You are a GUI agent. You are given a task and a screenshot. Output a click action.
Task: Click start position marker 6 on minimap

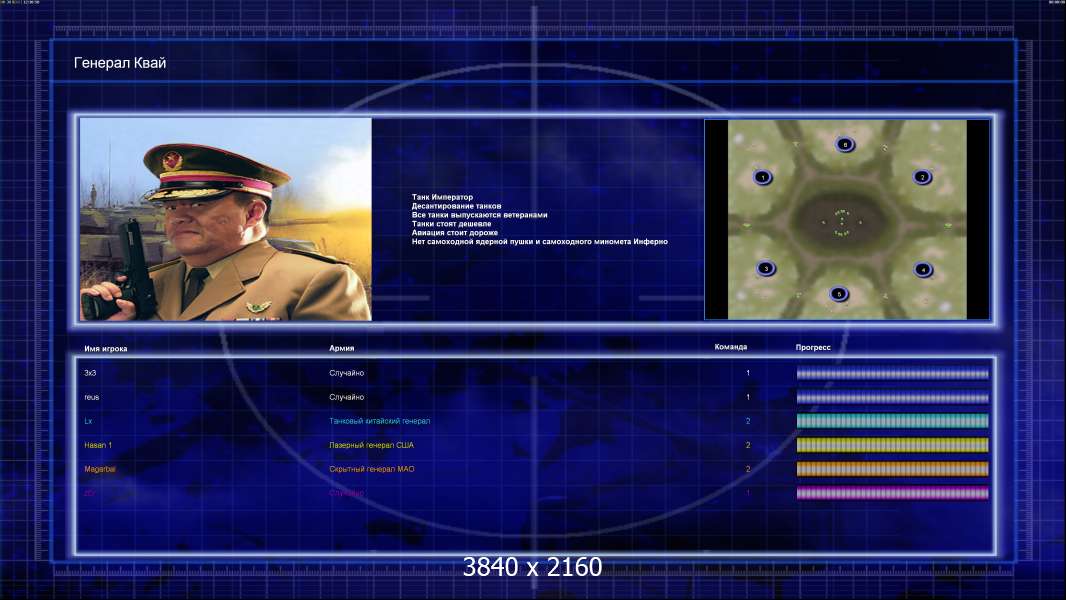point(845,145)
